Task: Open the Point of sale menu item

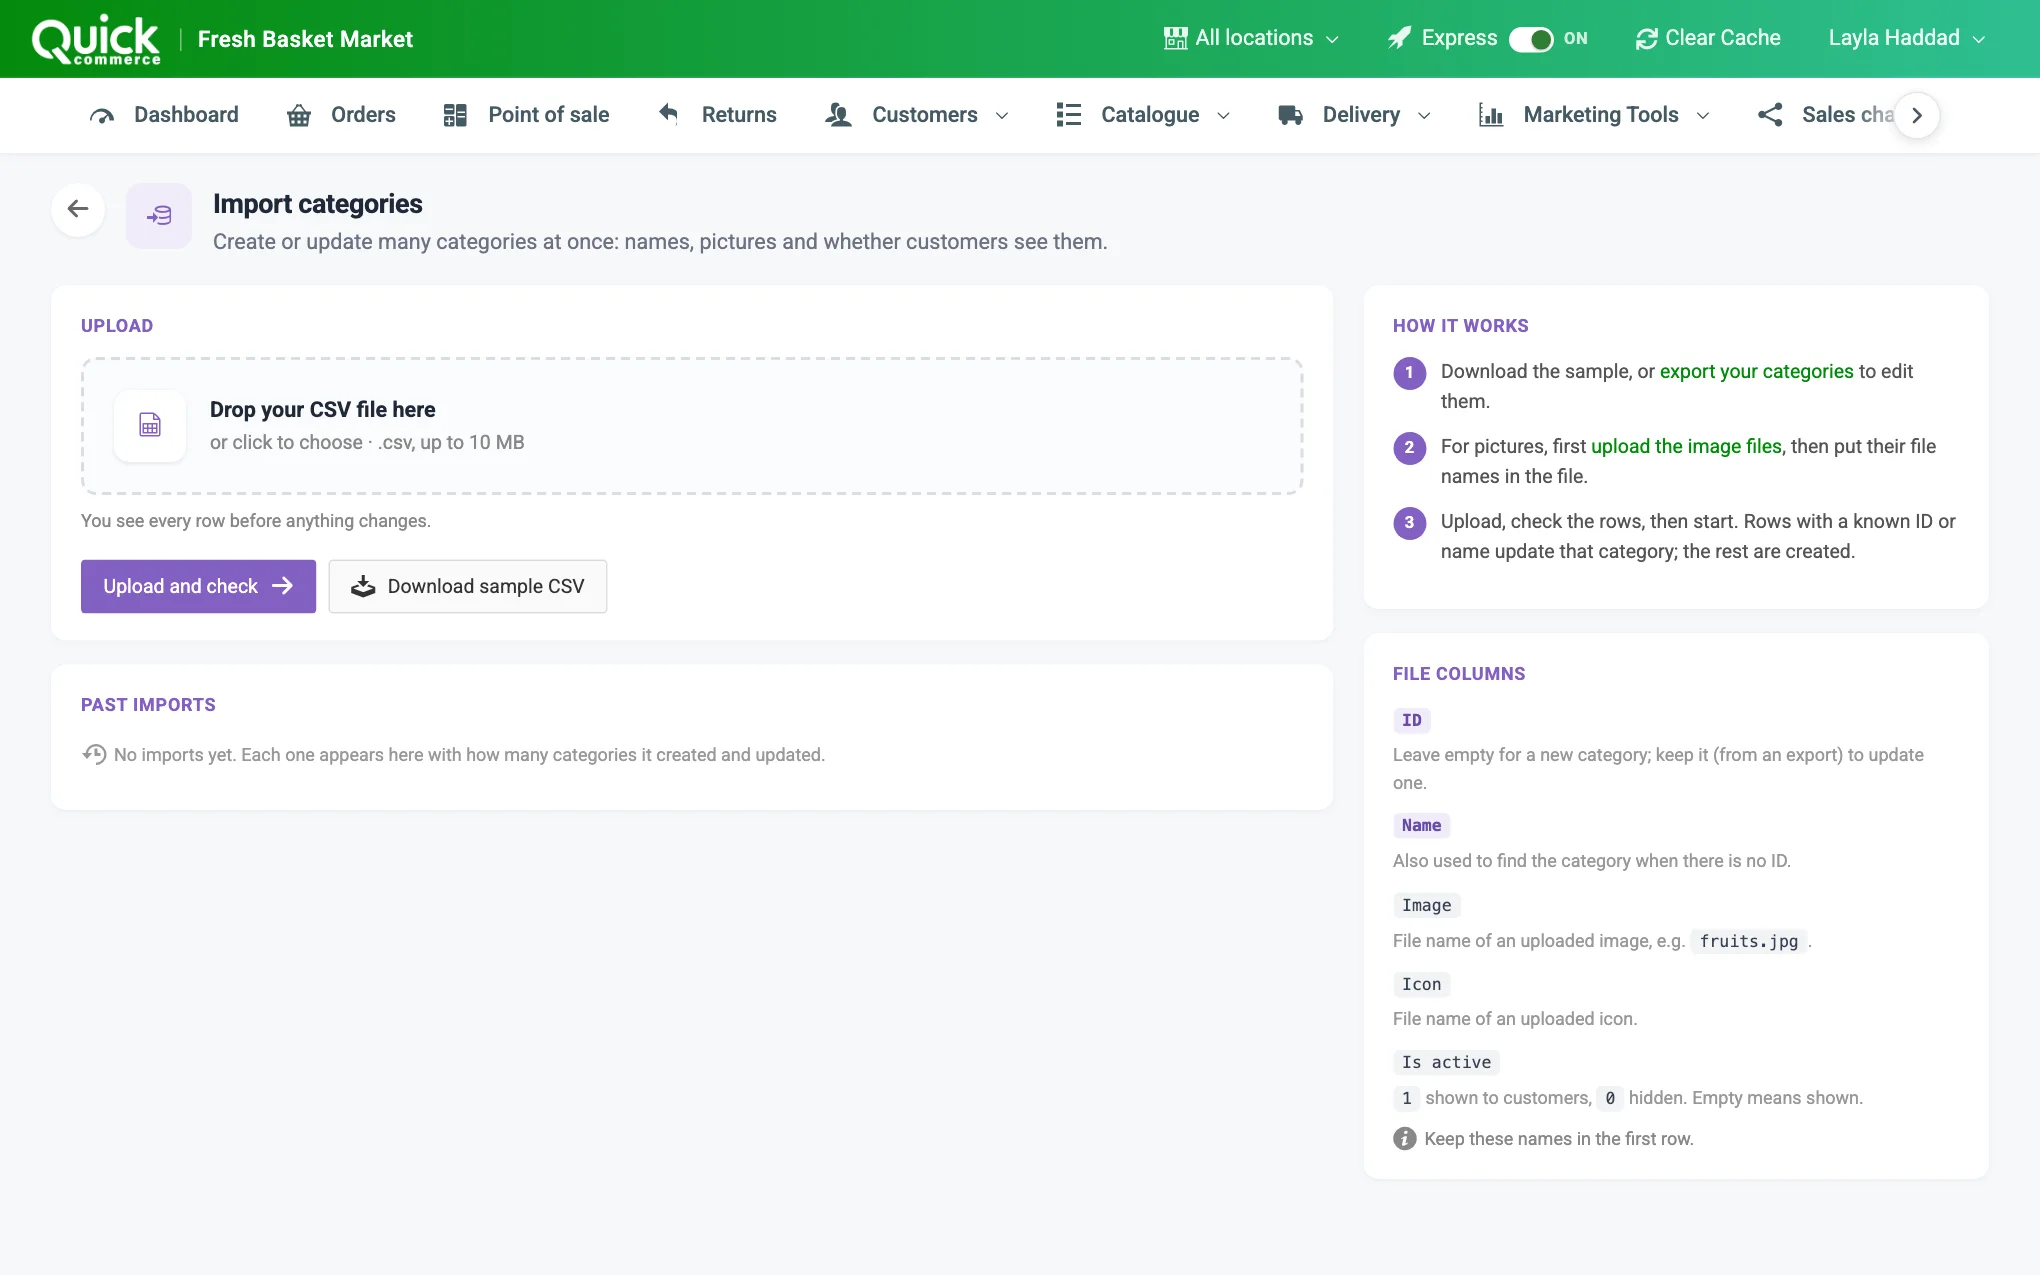Action: coord(526,115)
